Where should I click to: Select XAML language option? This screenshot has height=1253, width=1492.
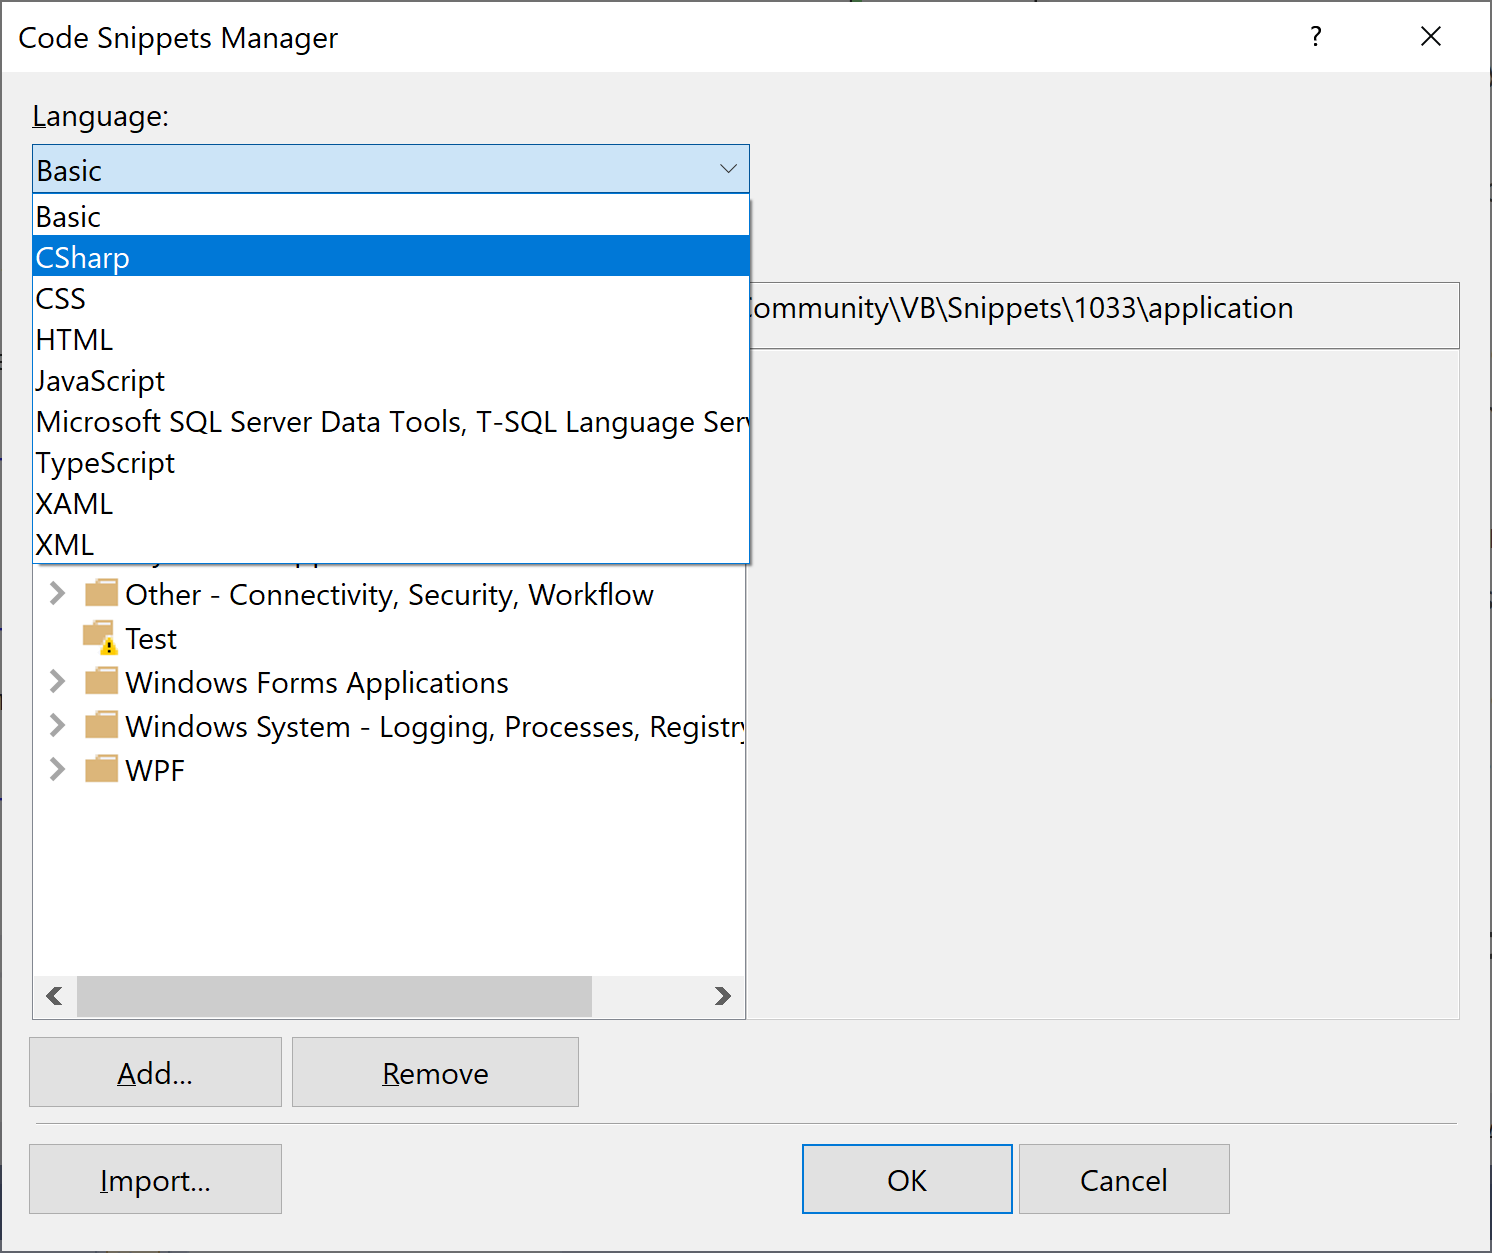(x=391, y=502)
